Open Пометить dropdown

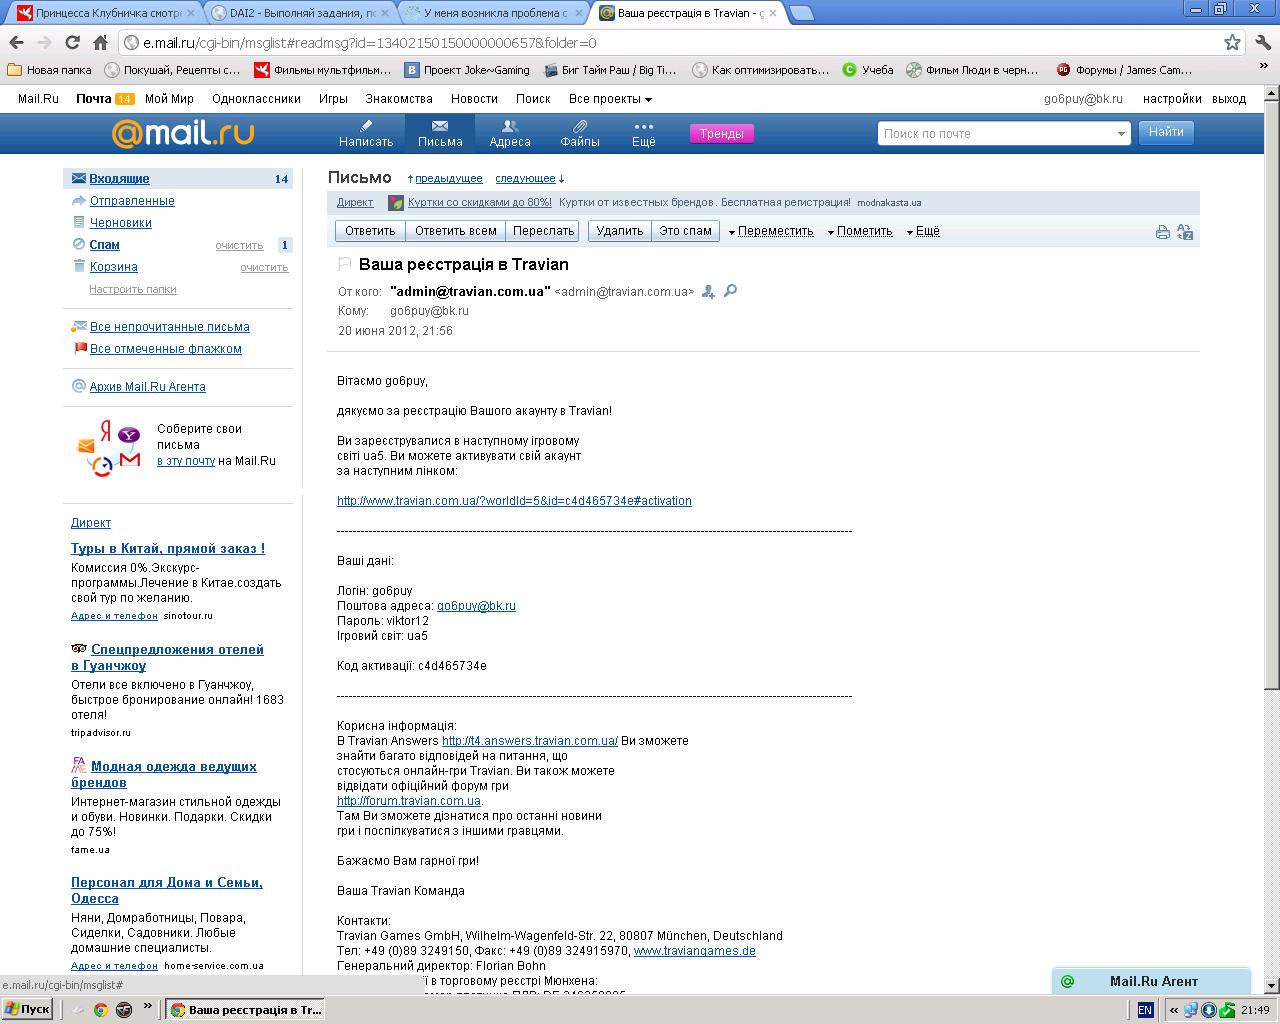pyautogui.click(x=860, y=231)
